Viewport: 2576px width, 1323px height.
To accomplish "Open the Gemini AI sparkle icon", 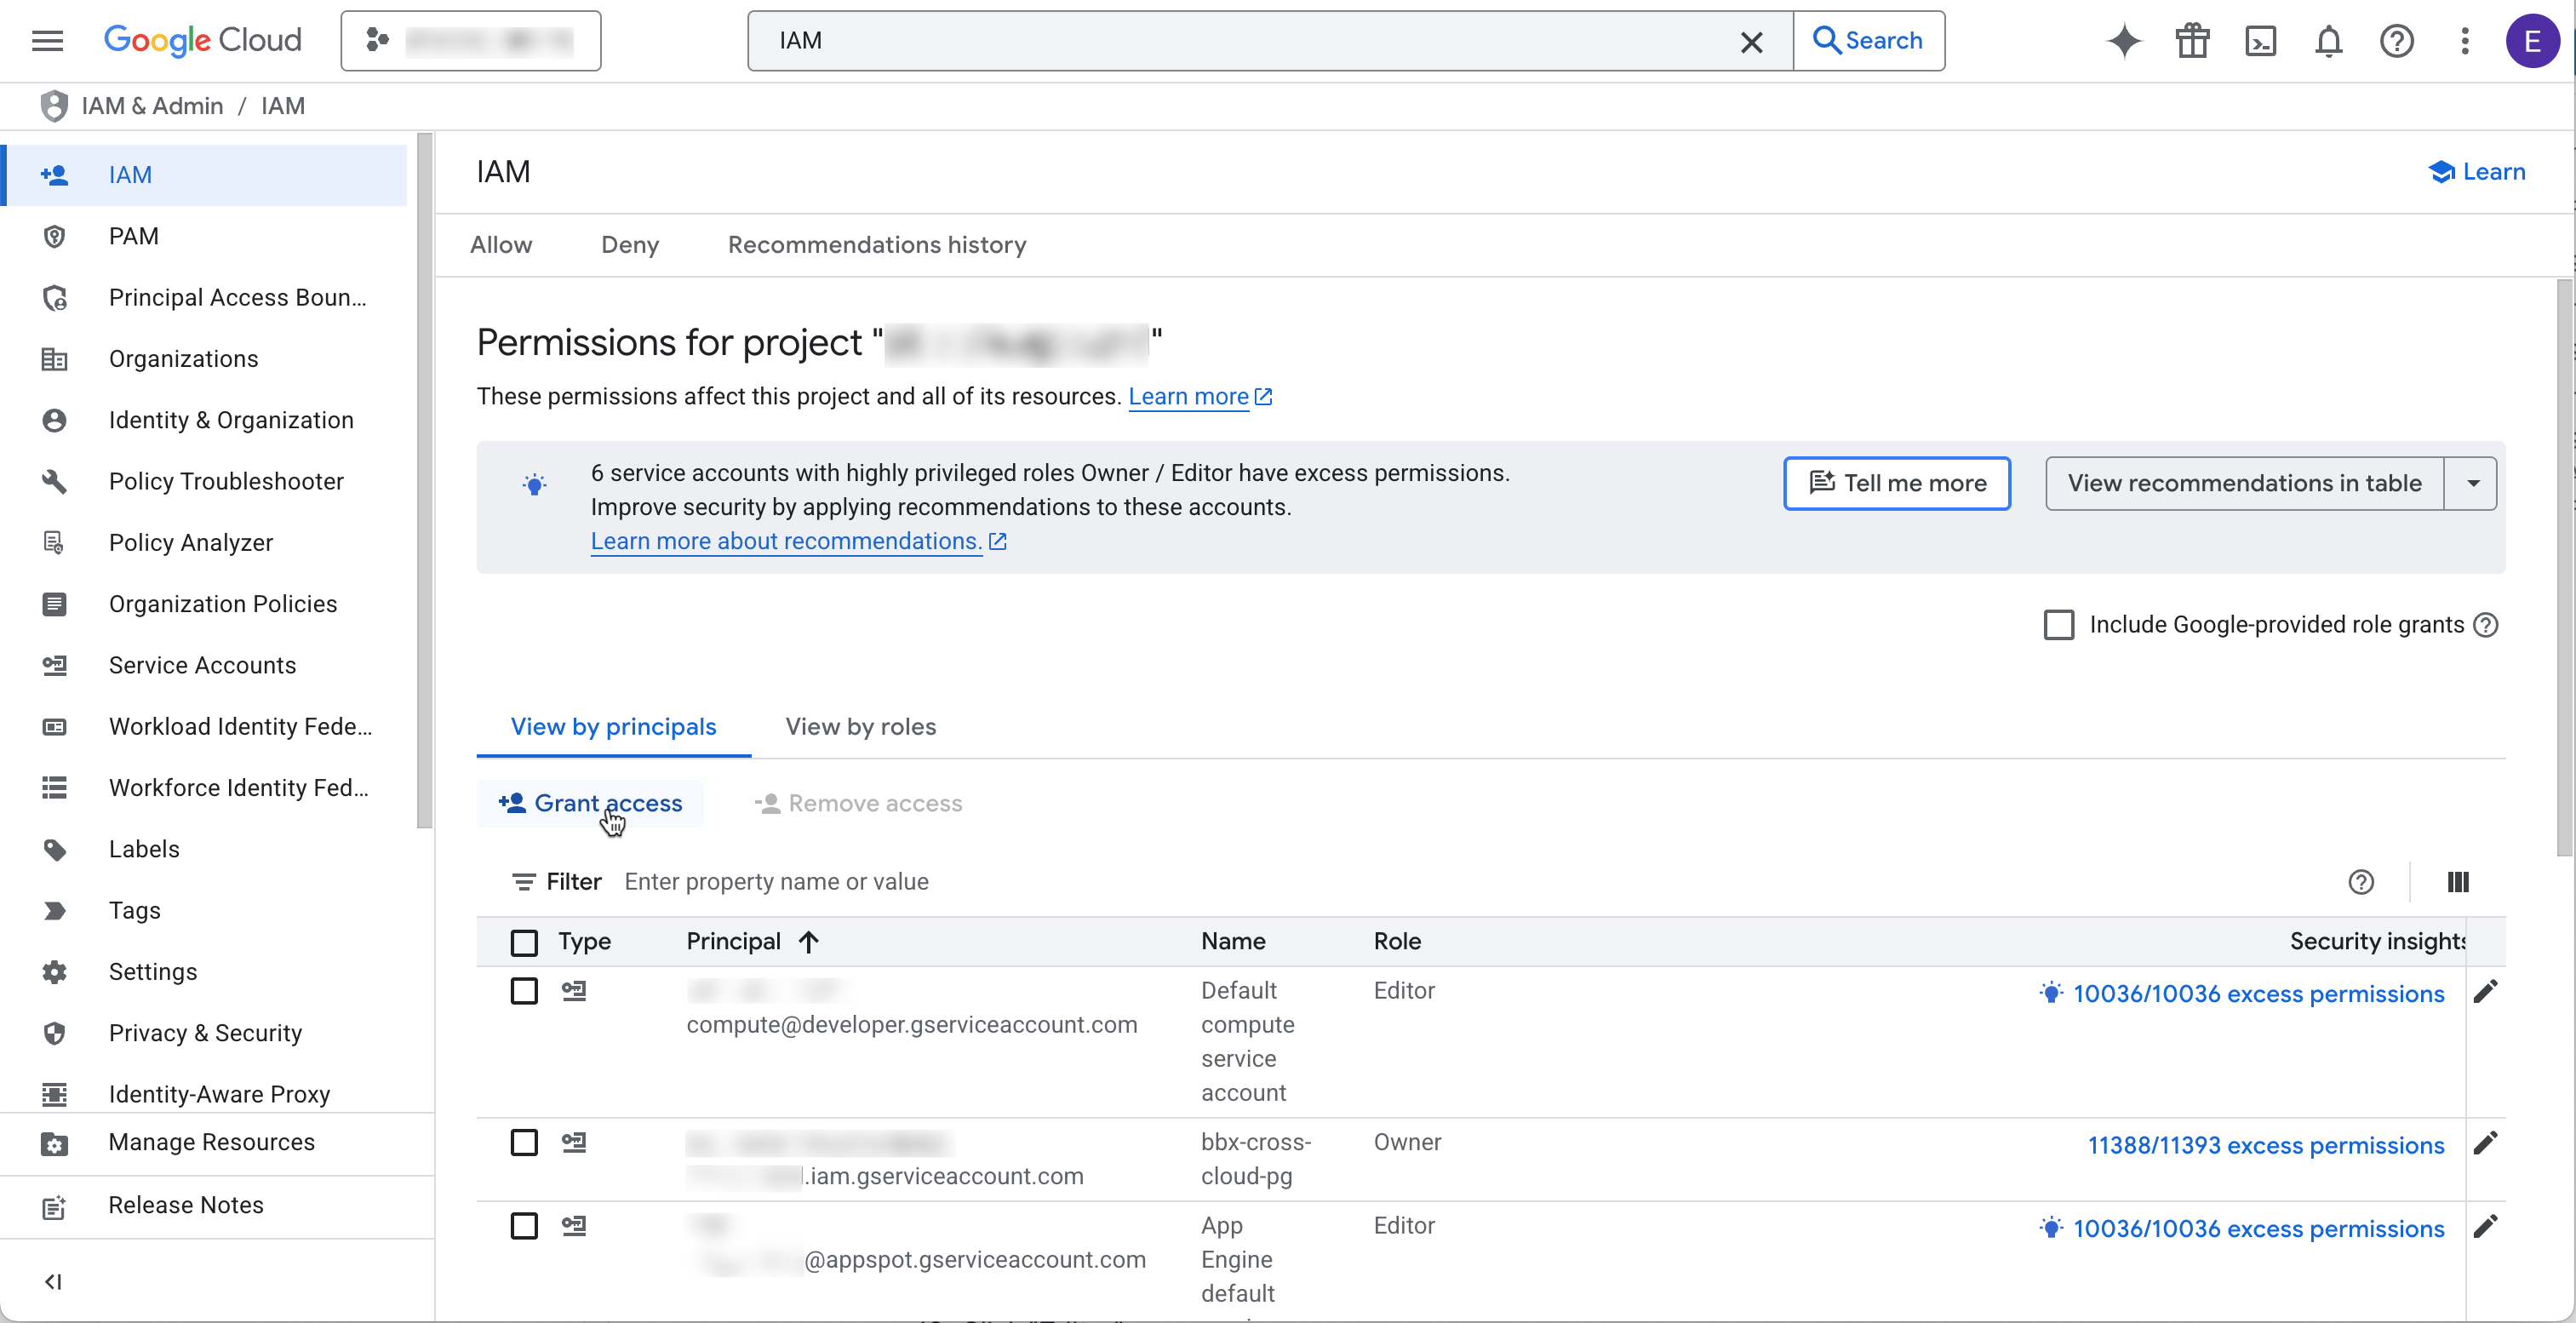I will point(2124,41).
